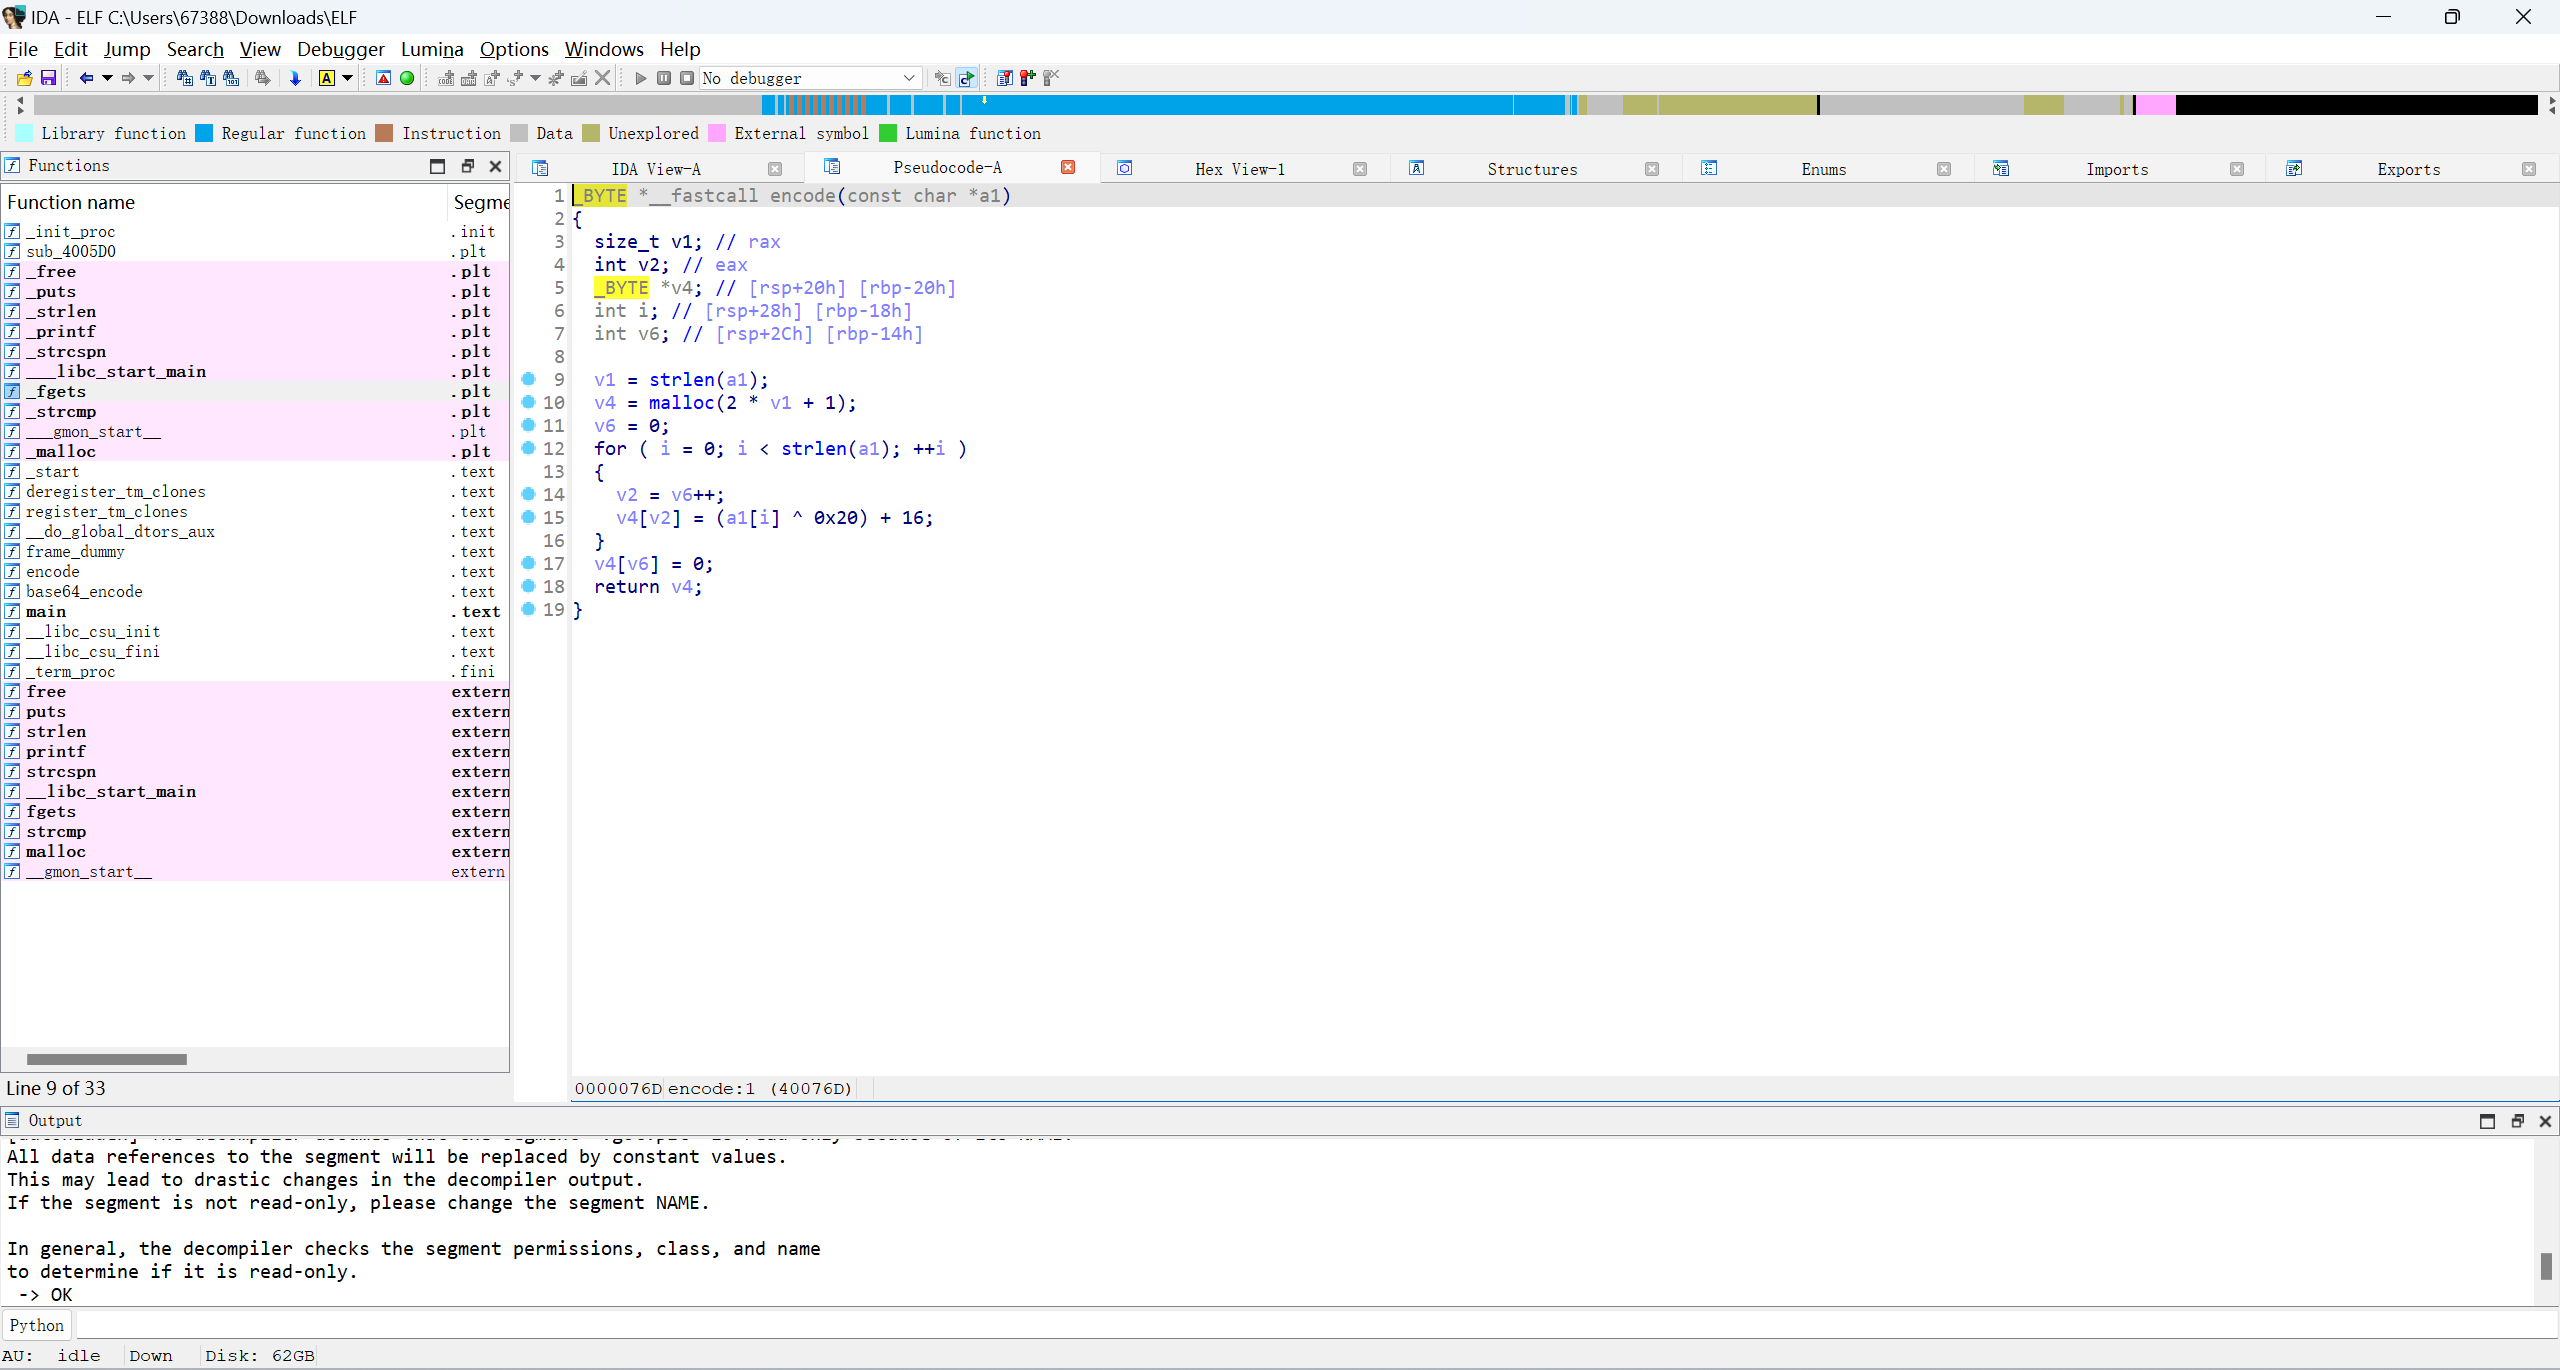Expand the dropdown beside the s+ structure icon
This screenshot has width=2560, height=1370.
pos(536,78)
